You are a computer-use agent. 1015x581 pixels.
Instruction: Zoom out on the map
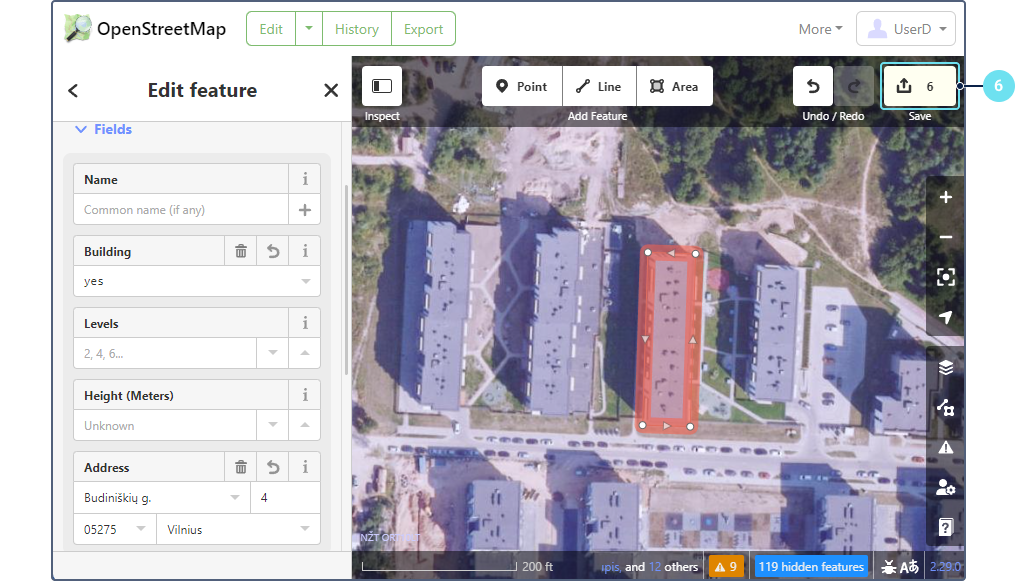(945, 238)
